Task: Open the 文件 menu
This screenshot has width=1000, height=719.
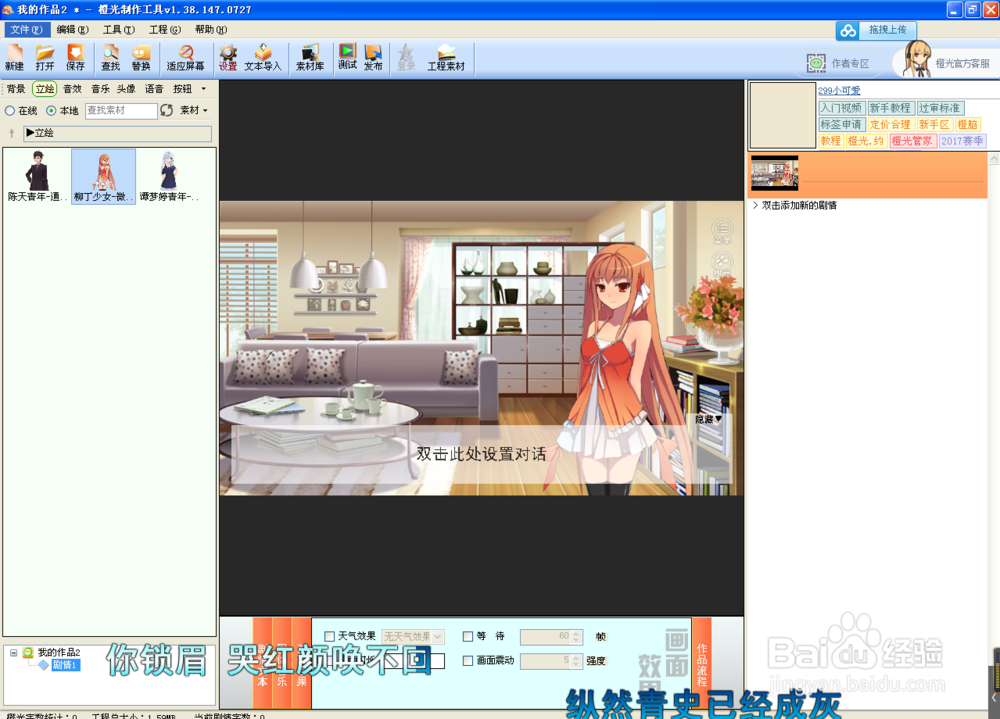Action: tap(26, 30)
